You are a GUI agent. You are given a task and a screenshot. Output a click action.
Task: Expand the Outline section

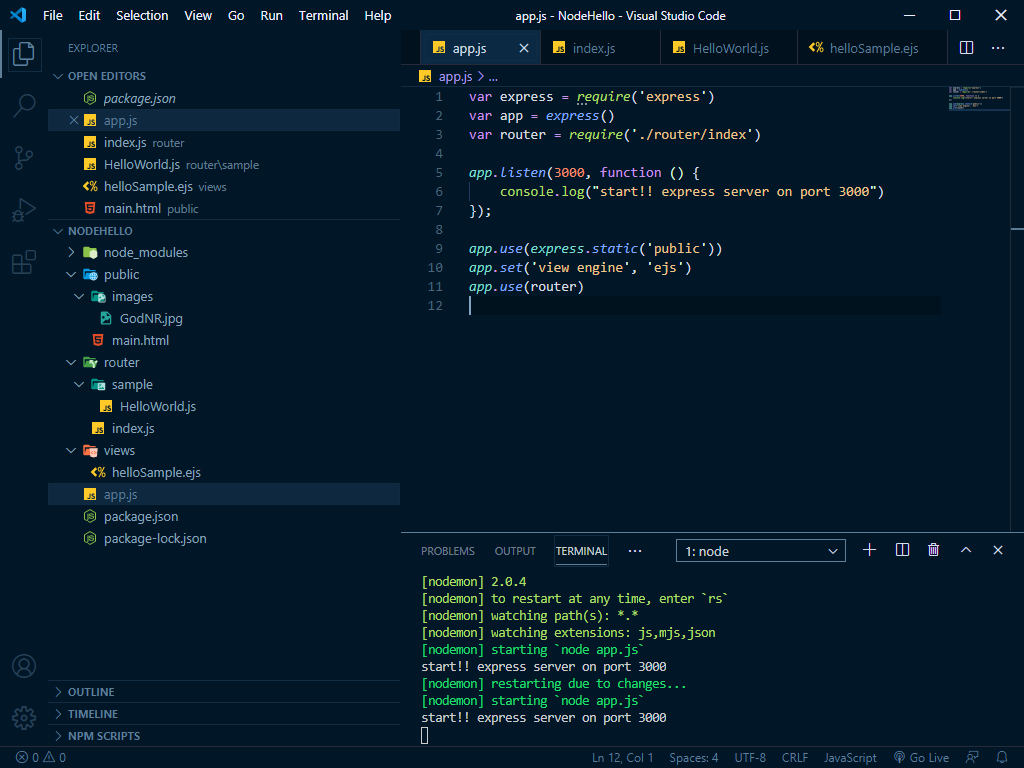[224, 692]
